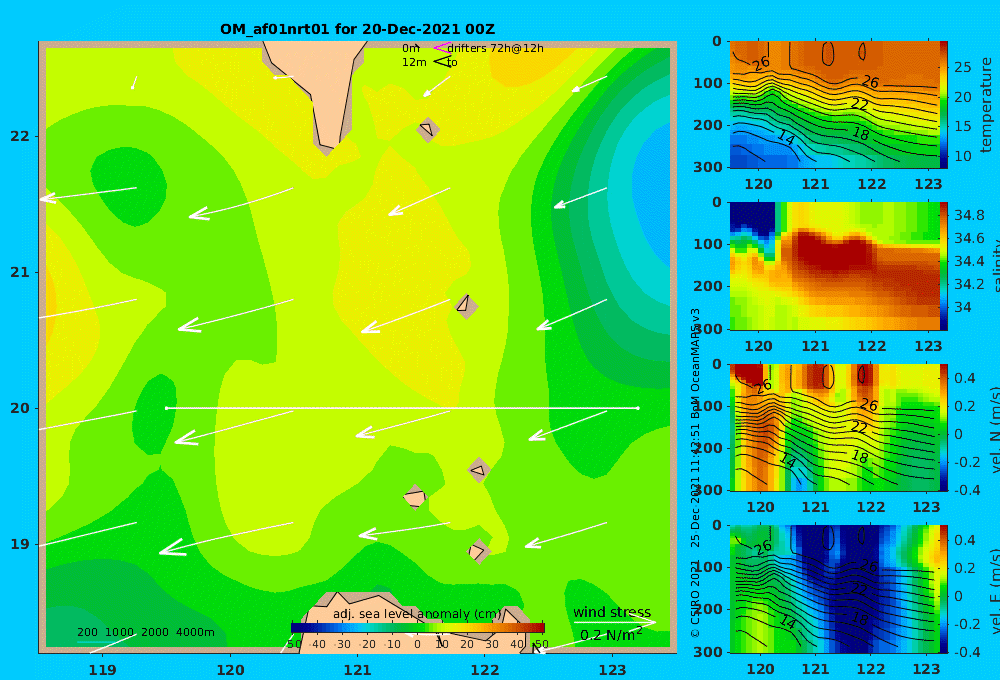The height and width of the screenshot is (680, 1000).
Task: Click the 300 depth tick on temperature panel
Action: [x=708, y=167]
